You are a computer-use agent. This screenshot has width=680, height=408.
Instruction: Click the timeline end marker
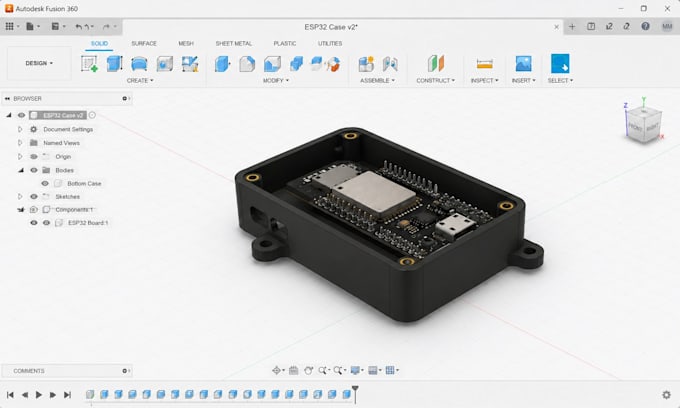355,394
